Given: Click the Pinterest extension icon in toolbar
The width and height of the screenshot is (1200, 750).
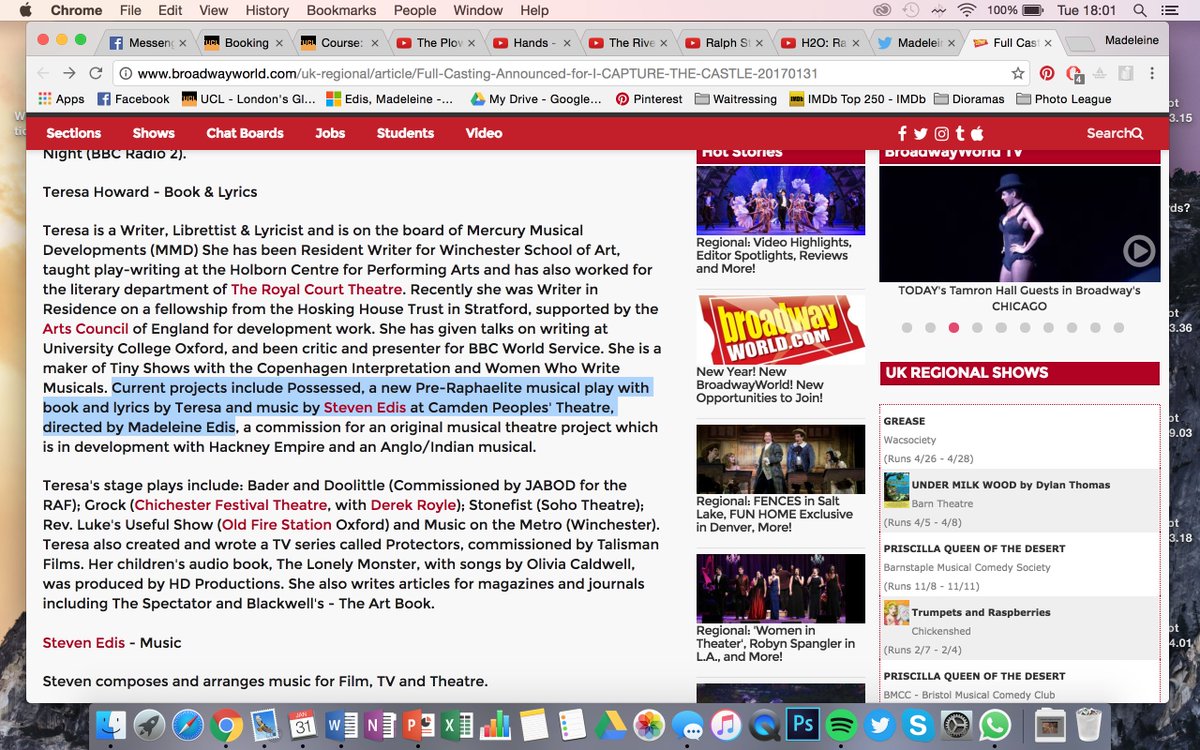Looking at the screenshot, I should [x=1047, y=73].
